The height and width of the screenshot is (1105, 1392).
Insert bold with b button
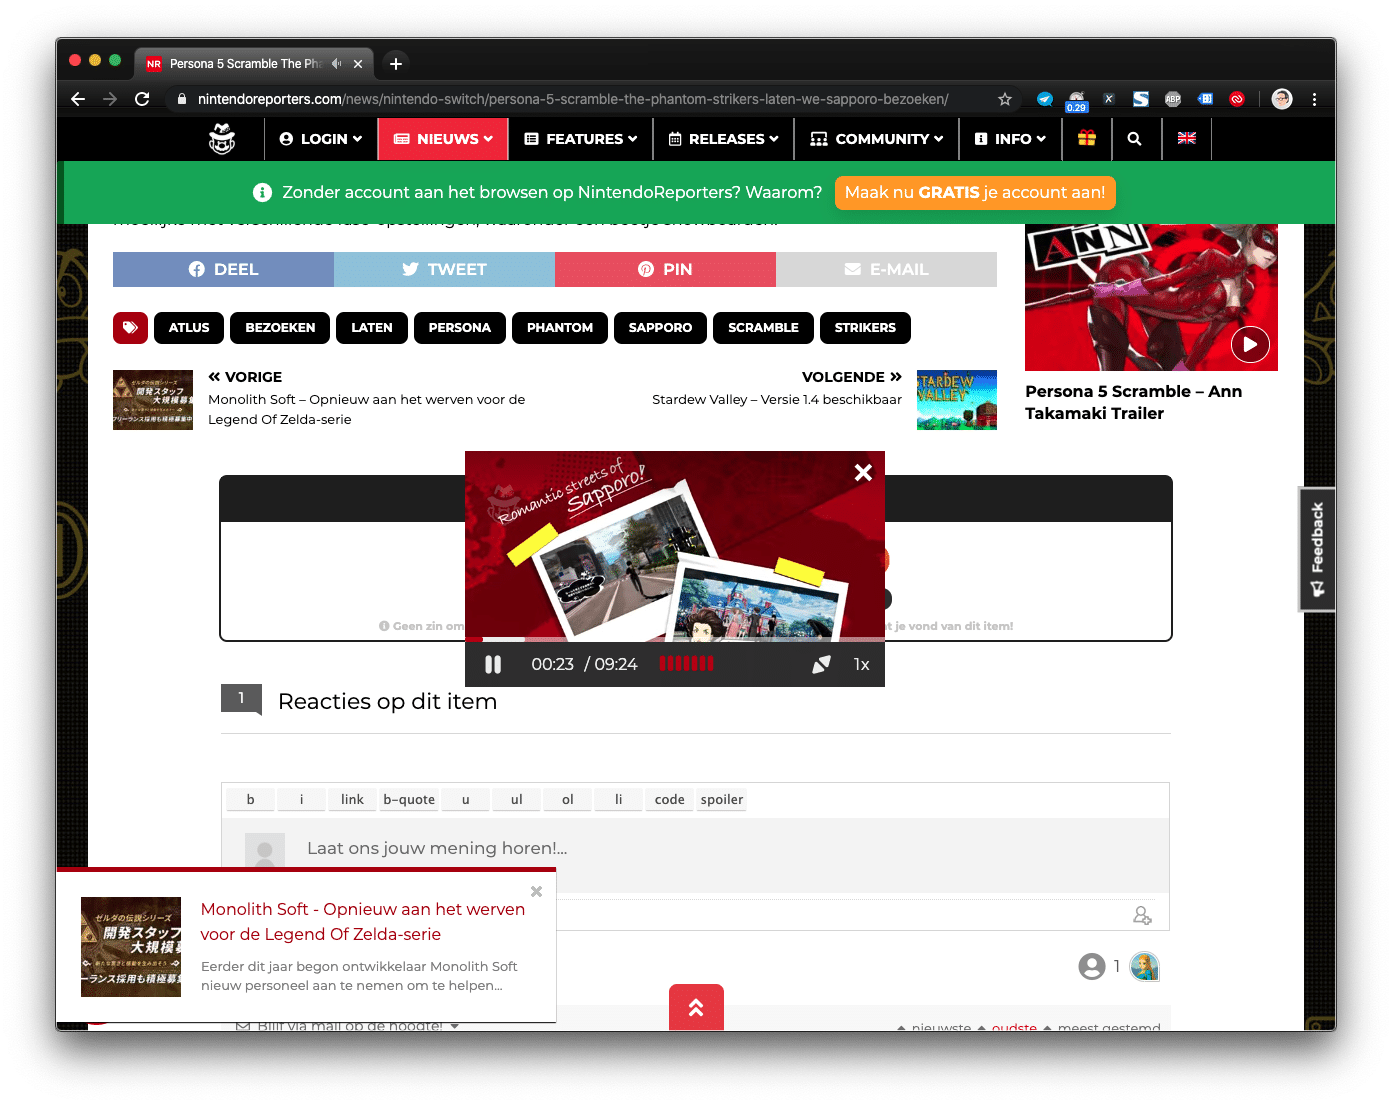point(250,799)
